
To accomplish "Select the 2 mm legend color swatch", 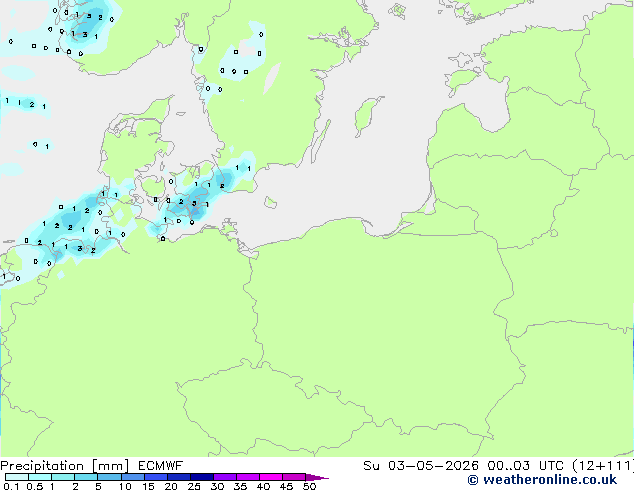I will pyautogui.click(x=86, y=477).
